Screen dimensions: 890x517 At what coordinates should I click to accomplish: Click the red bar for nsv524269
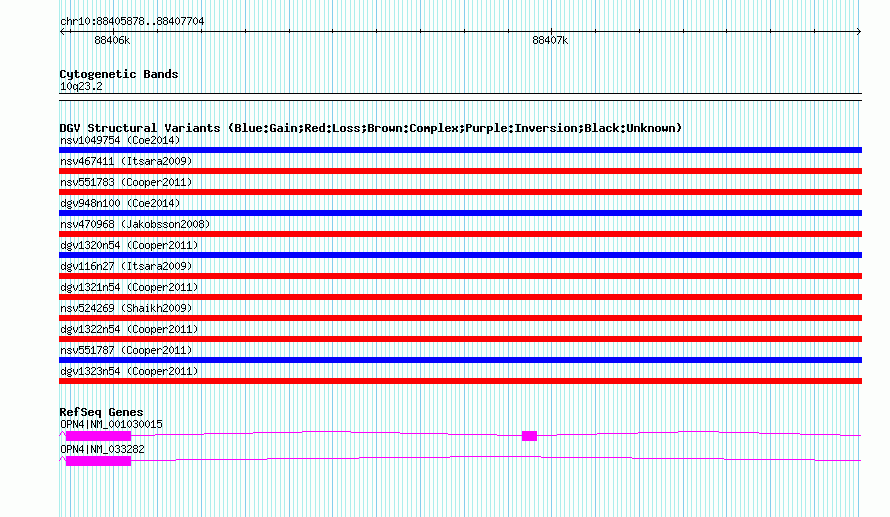[460, 318]
